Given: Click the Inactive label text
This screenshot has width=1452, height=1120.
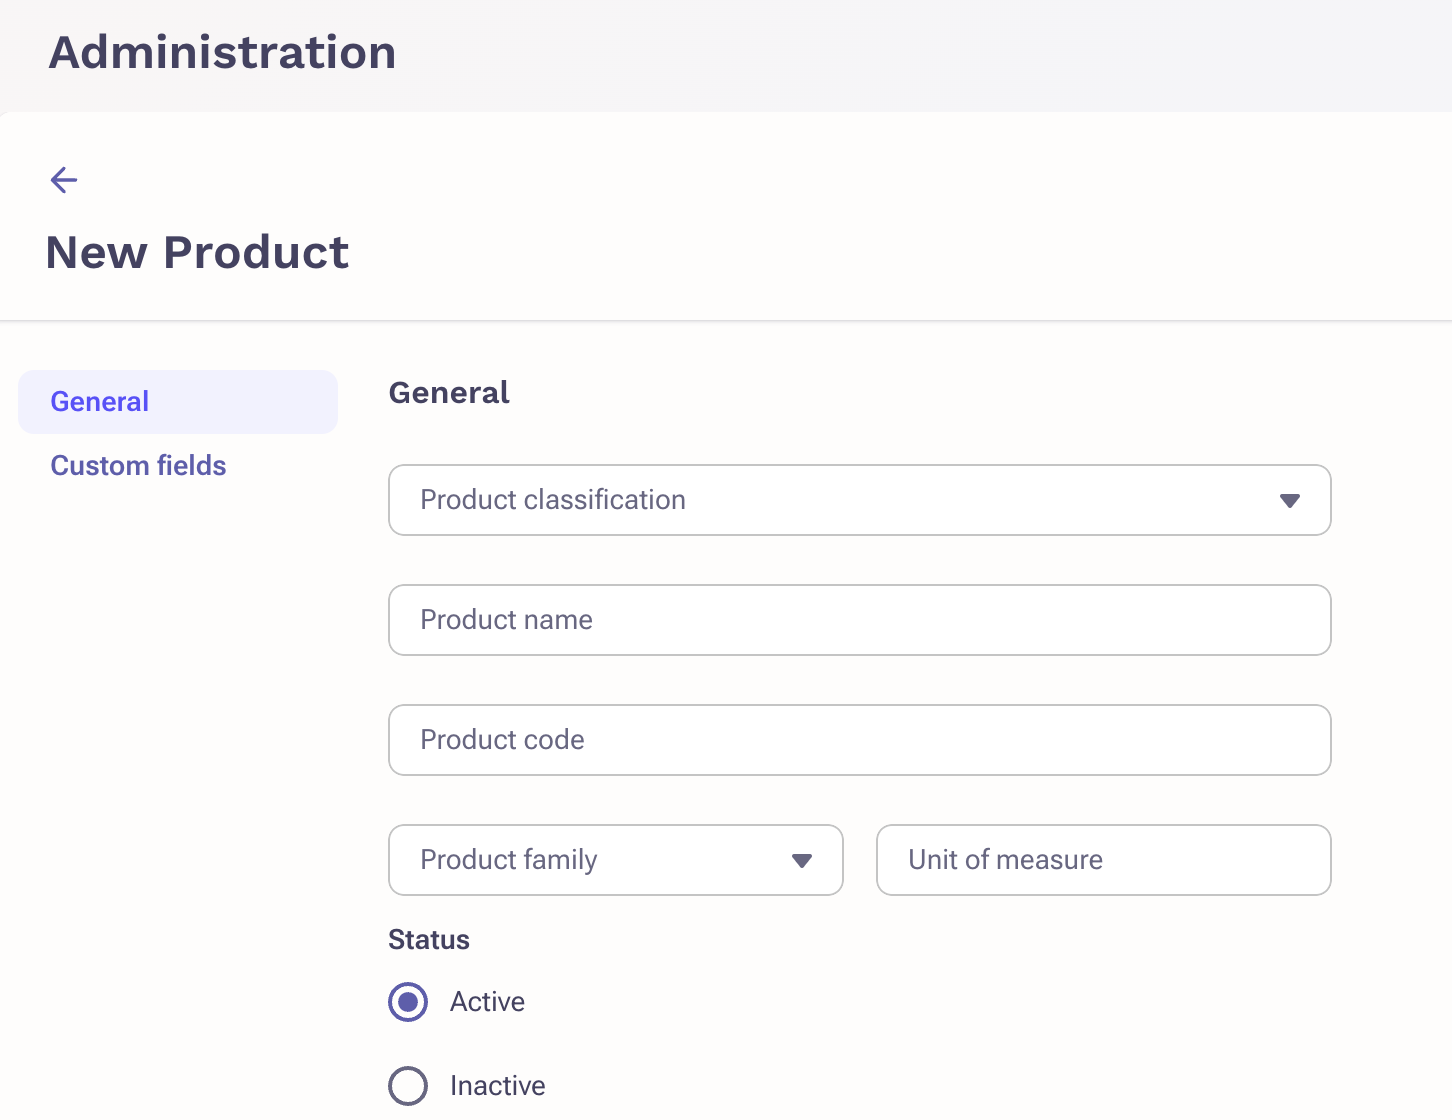Looking at the screenshot, I should tap(497, 1086).
